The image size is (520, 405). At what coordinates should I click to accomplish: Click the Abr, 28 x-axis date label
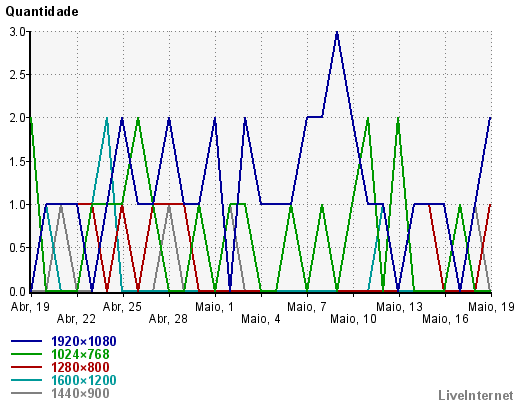point(168,319)
